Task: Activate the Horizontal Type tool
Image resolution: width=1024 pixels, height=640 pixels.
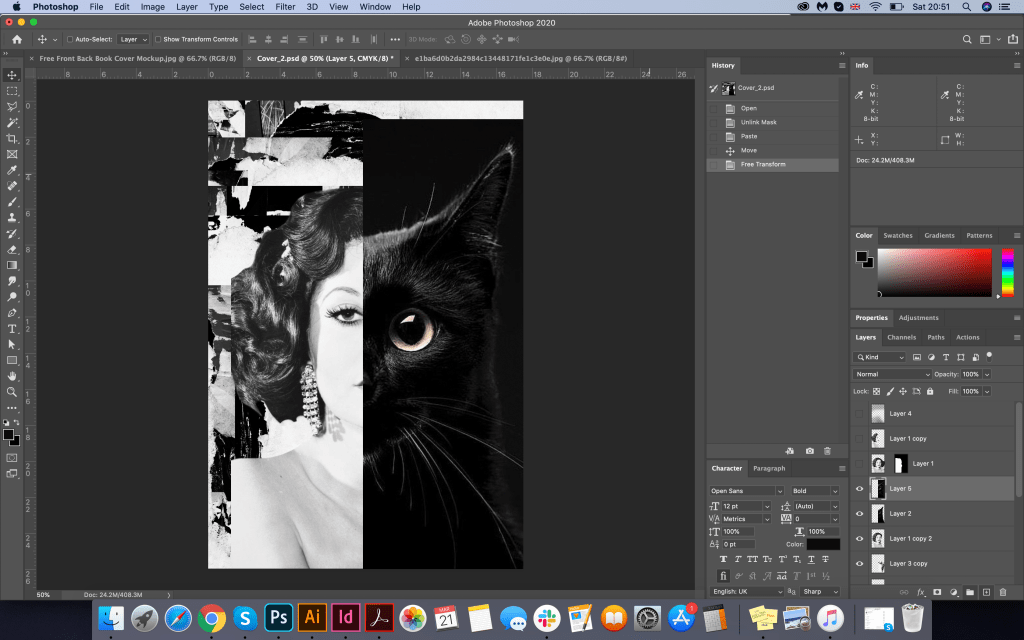Action: click(x=12, y=328)
